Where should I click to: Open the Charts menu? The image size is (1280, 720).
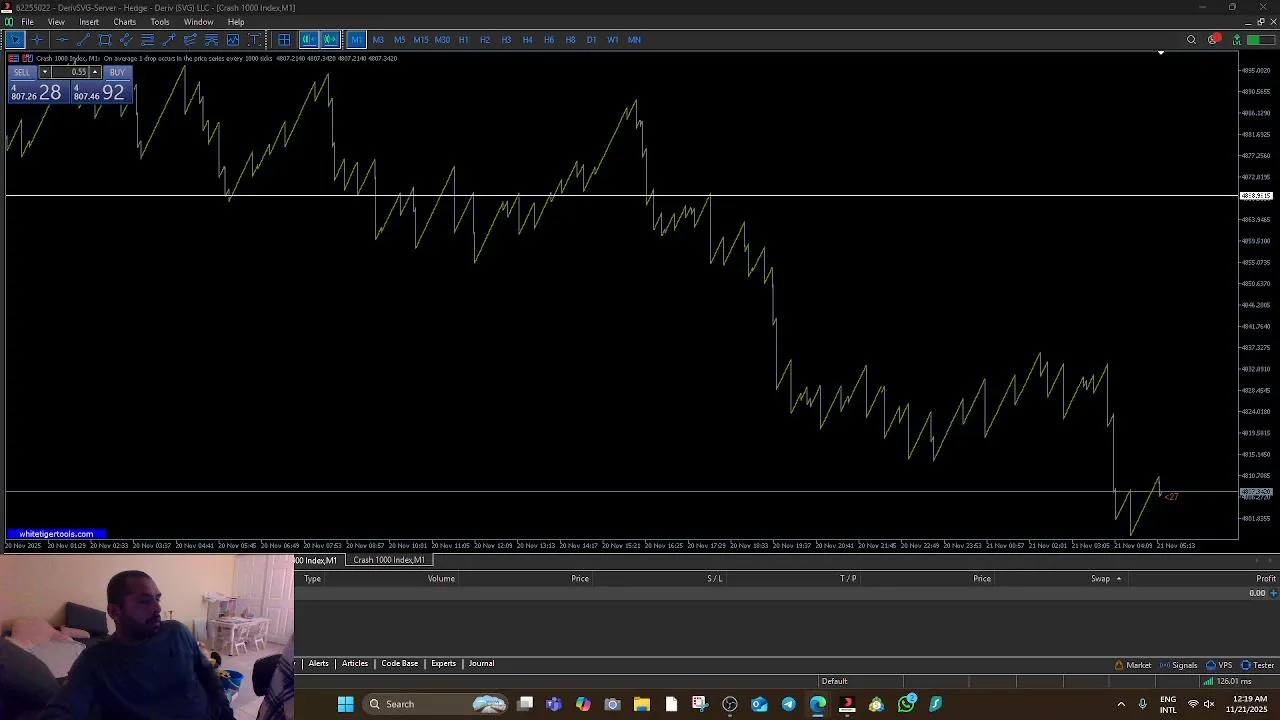pyautogui.click(x=124, y=22)
